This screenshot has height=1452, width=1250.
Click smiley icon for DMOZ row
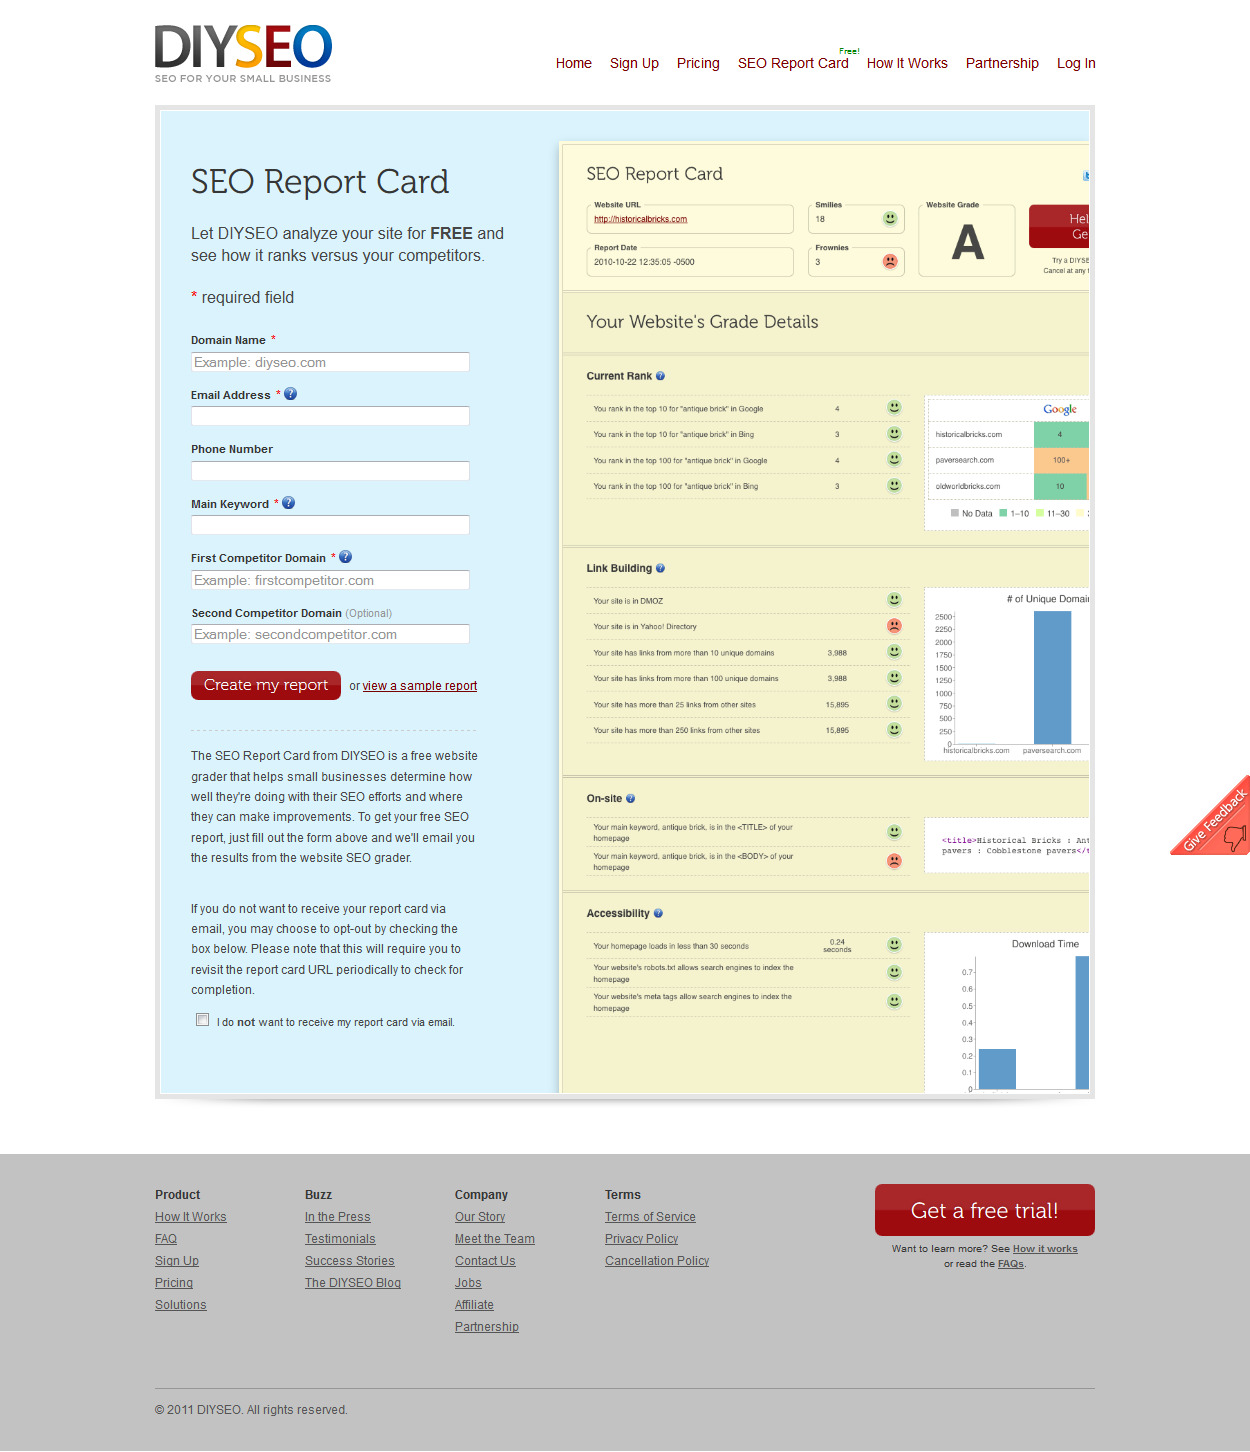point(895,600)
